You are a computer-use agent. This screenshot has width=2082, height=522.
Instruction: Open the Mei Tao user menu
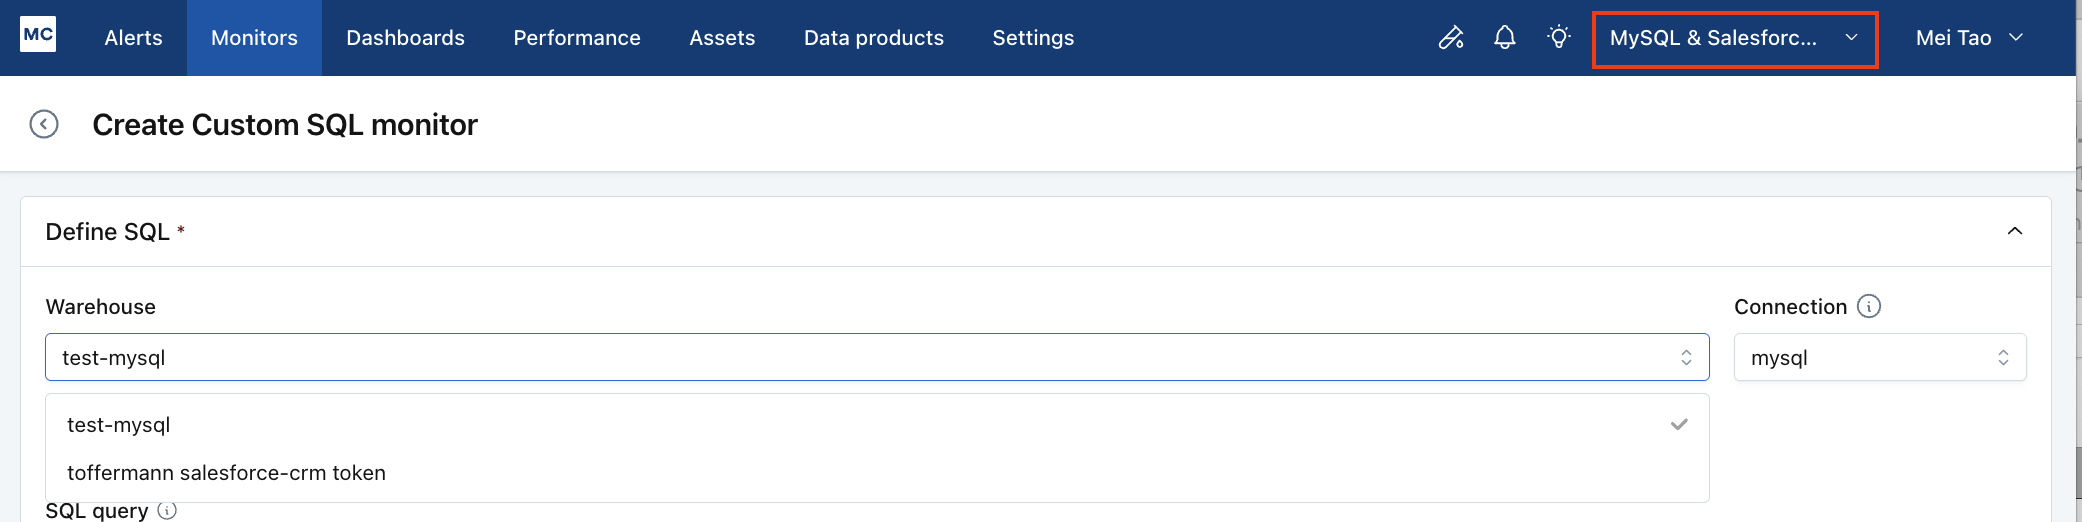pos(1969,38)
